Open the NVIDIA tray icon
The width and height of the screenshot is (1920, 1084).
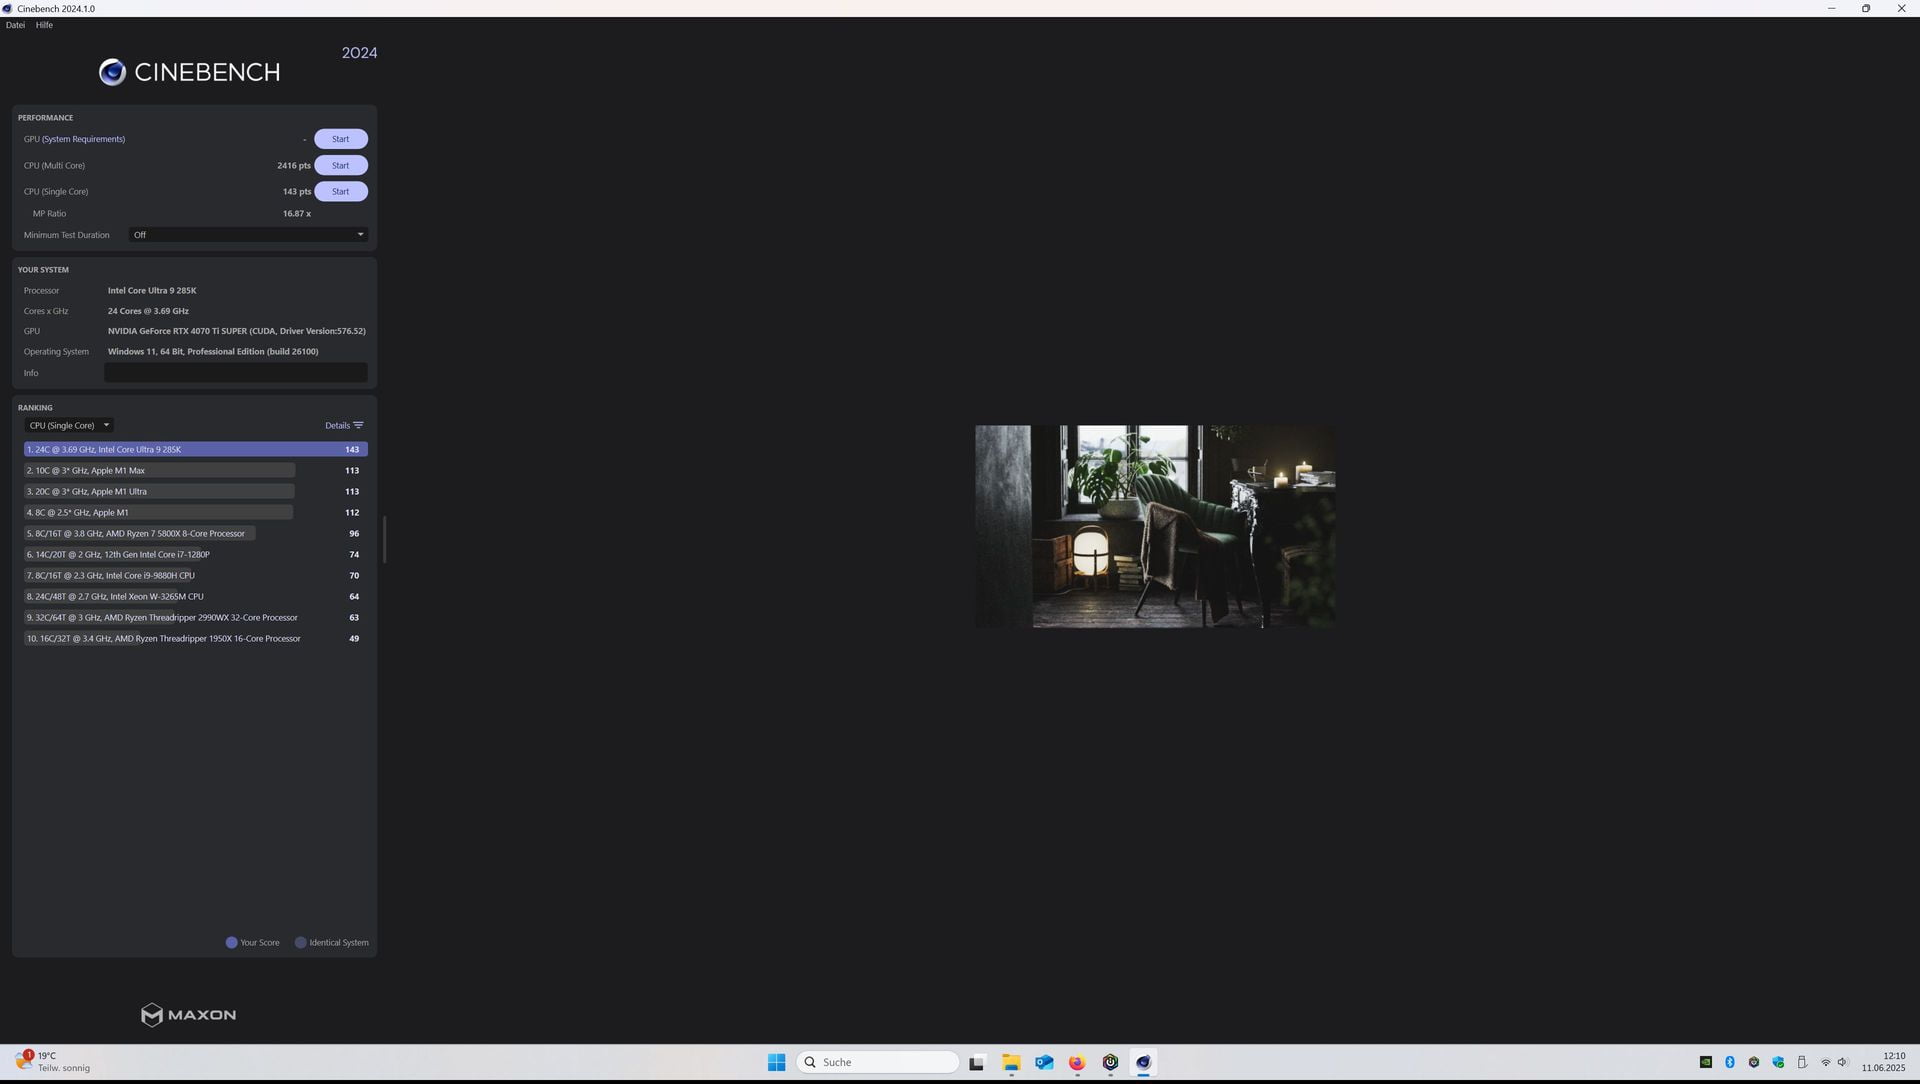click(1706, 1062)
